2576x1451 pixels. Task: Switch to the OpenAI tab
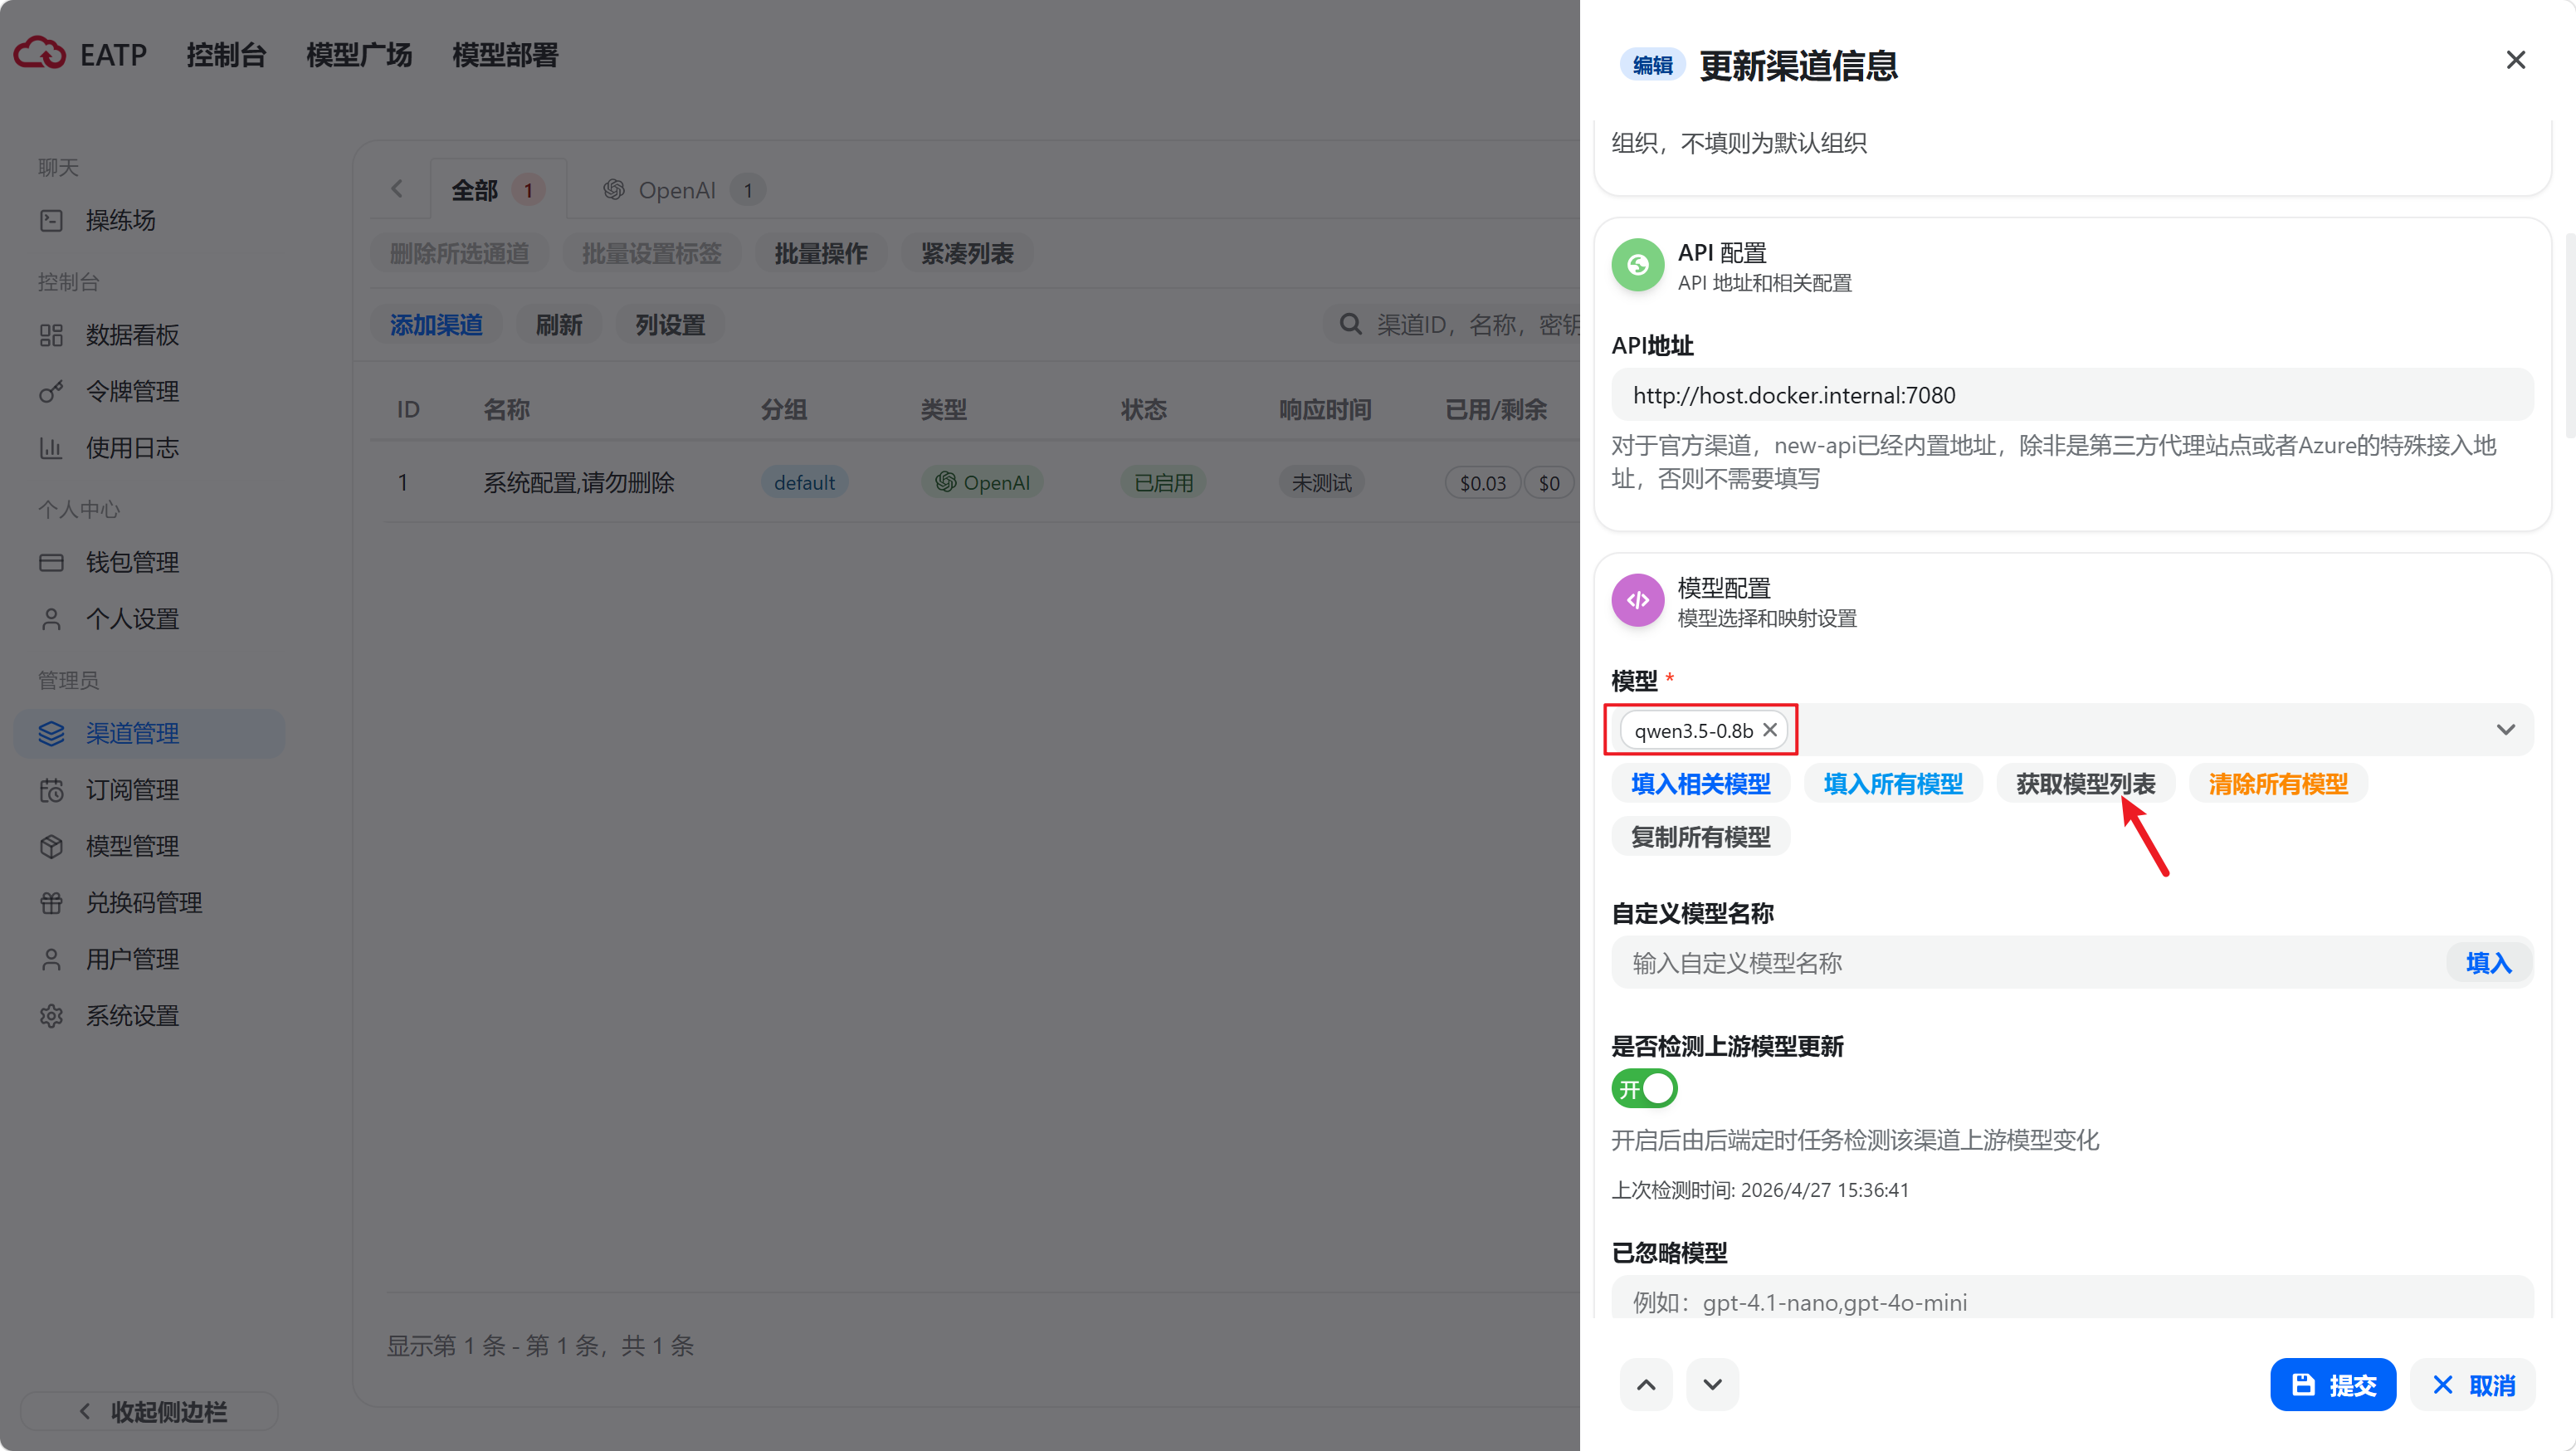(683, 190)
